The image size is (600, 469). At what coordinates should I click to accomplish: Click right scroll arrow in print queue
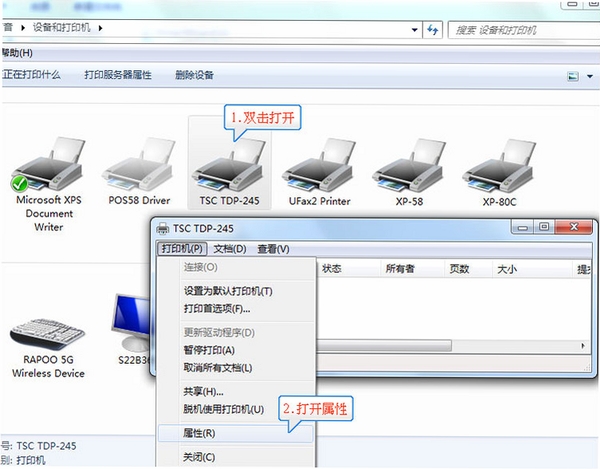click(583, 345)
